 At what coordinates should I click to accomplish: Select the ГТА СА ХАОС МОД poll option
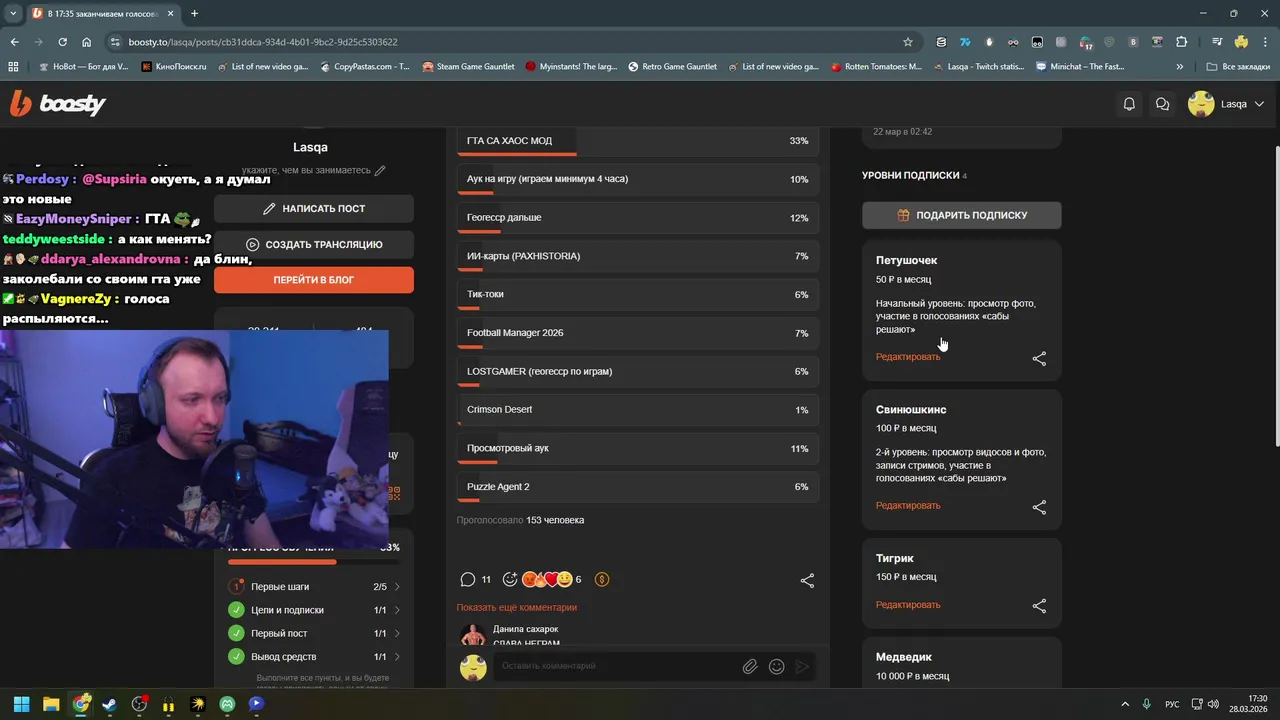637,141
